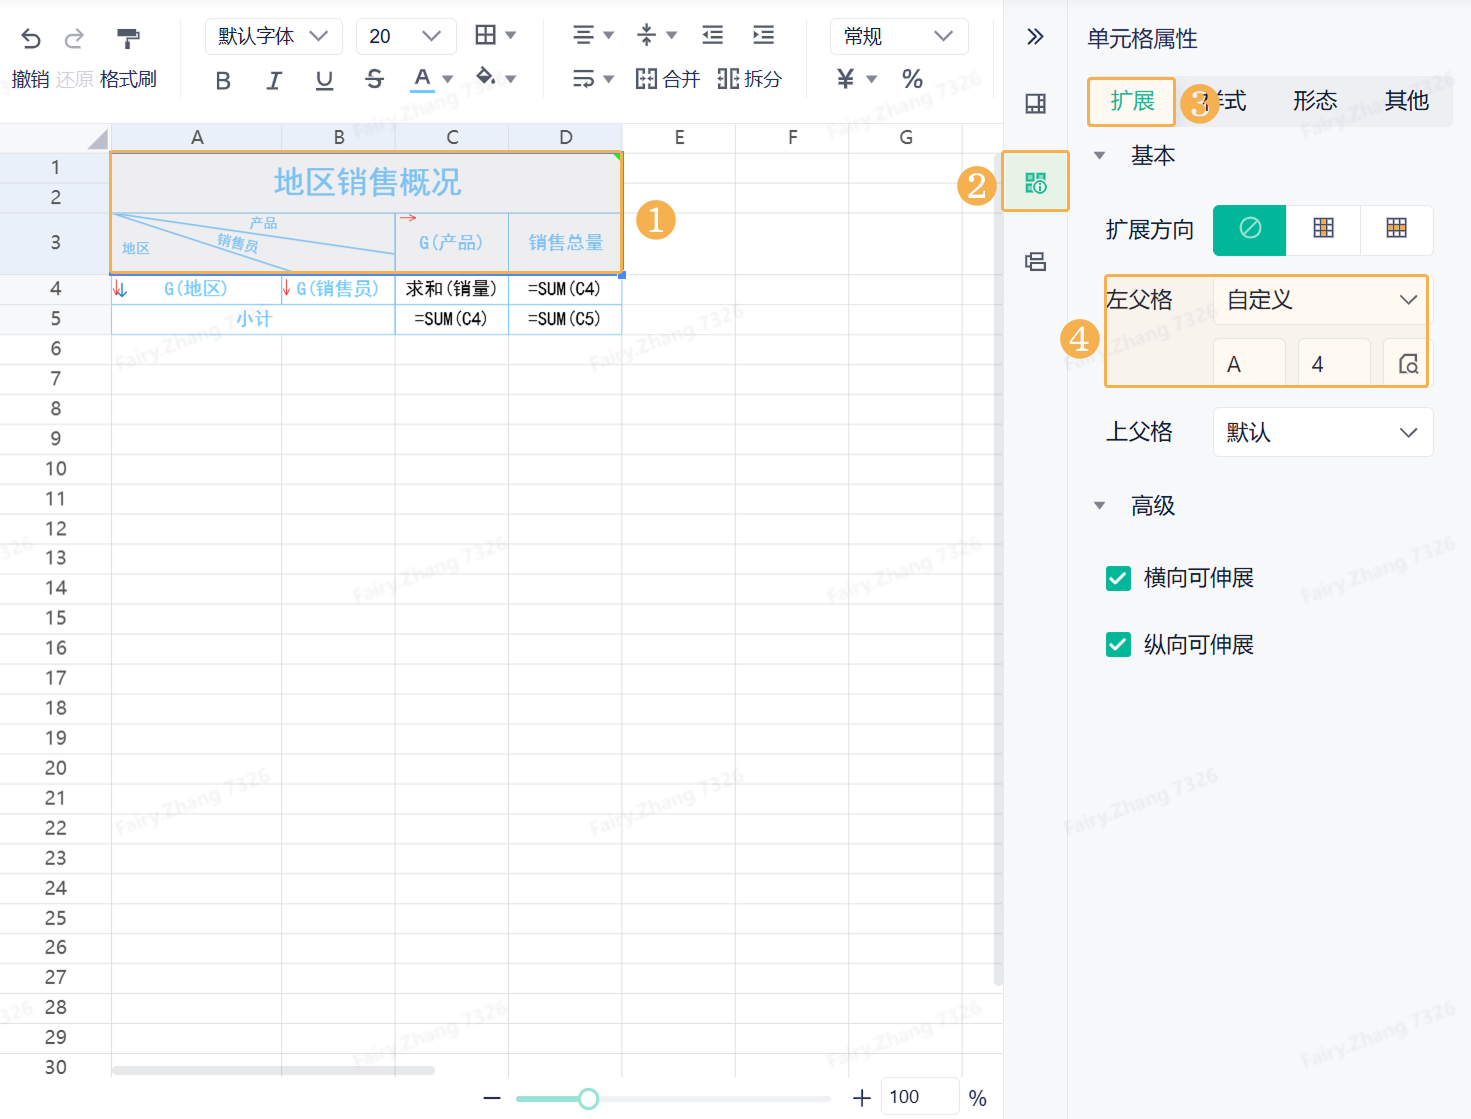Collapse the 高级 section
This screenshot has width=1471, height=1119.
click(1100, 506)
